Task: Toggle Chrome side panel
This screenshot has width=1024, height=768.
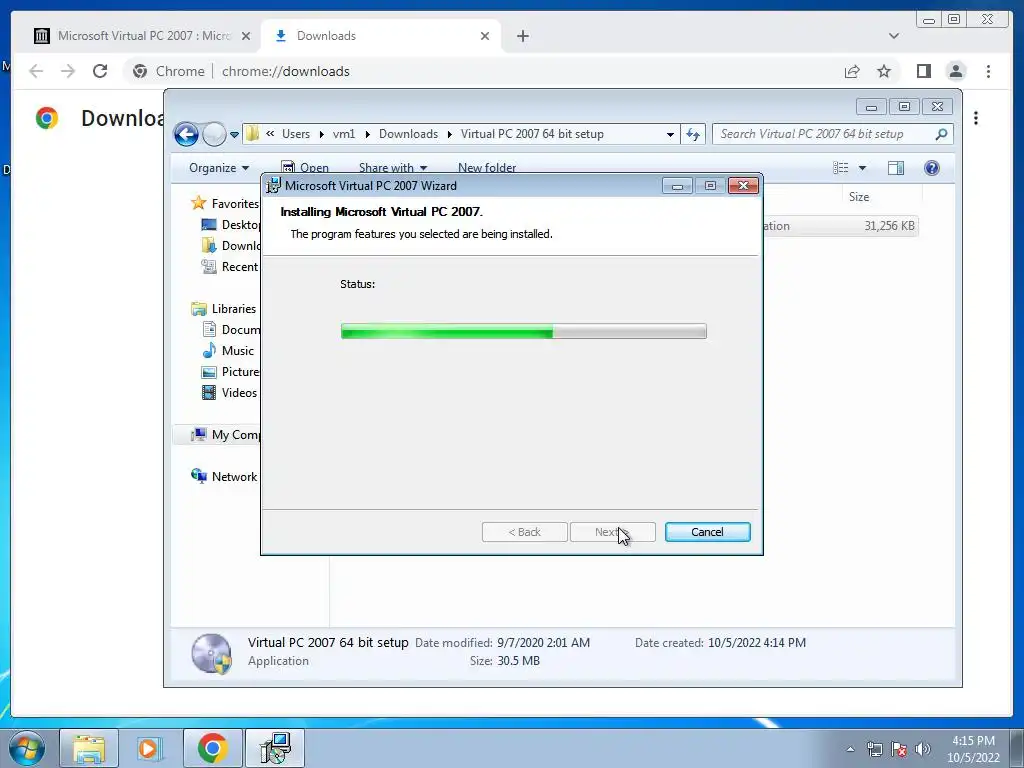Action: pyautogui.click(x=923, y=71)
